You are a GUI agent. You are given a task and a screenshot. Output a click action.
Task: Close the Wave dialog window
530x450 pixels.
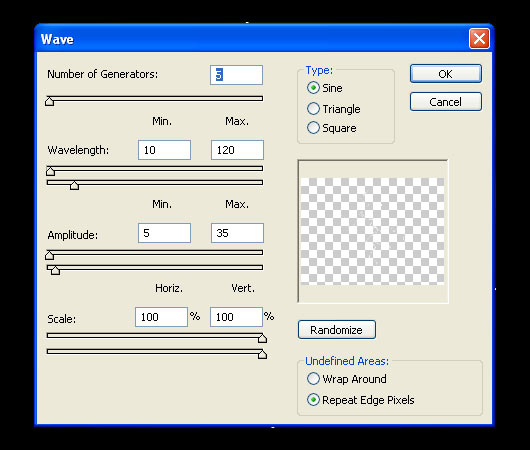click(479, 39)
